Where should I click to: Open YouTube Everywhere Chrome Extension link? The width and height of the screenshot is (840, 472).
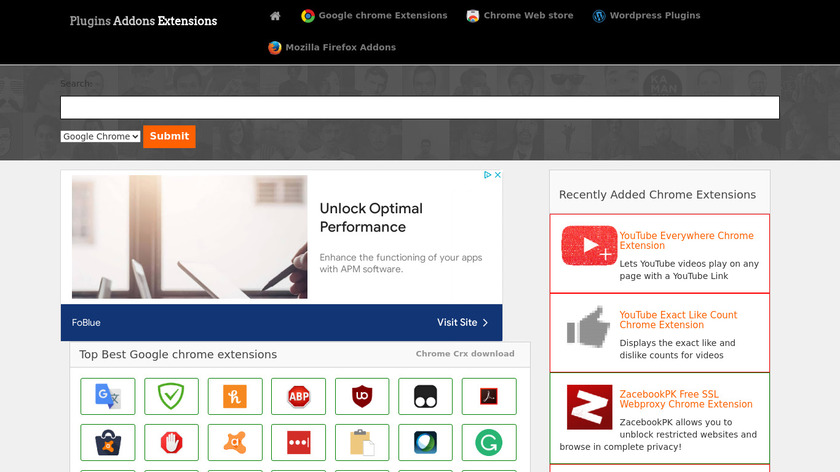[x=686, y=241]
